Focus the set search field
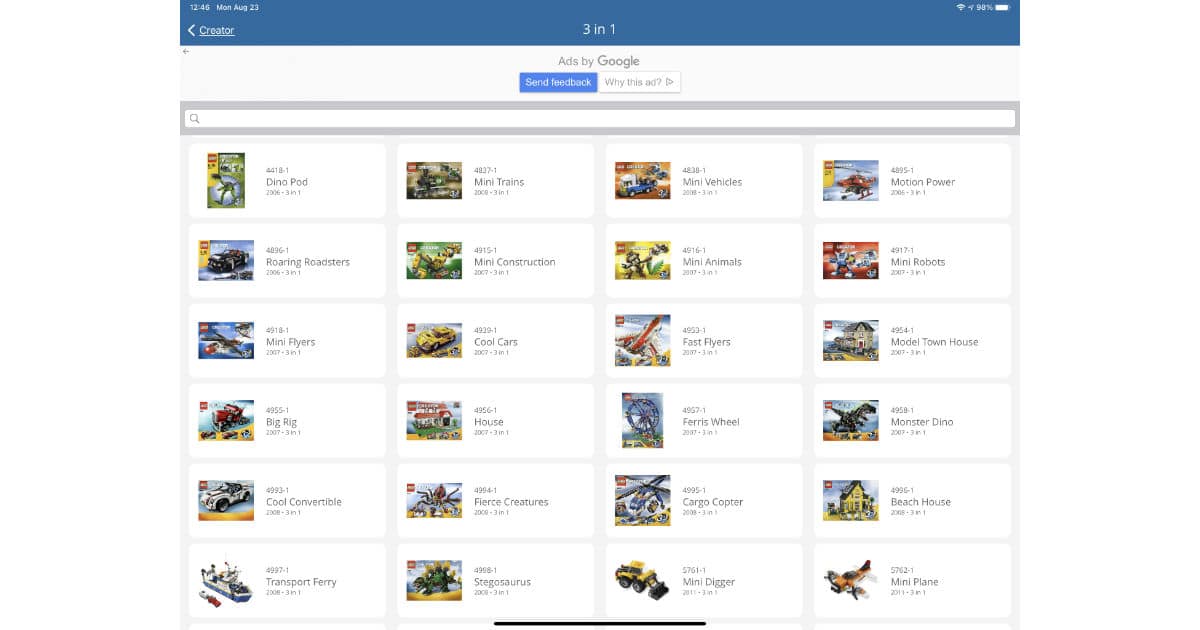 pos(600,118)
